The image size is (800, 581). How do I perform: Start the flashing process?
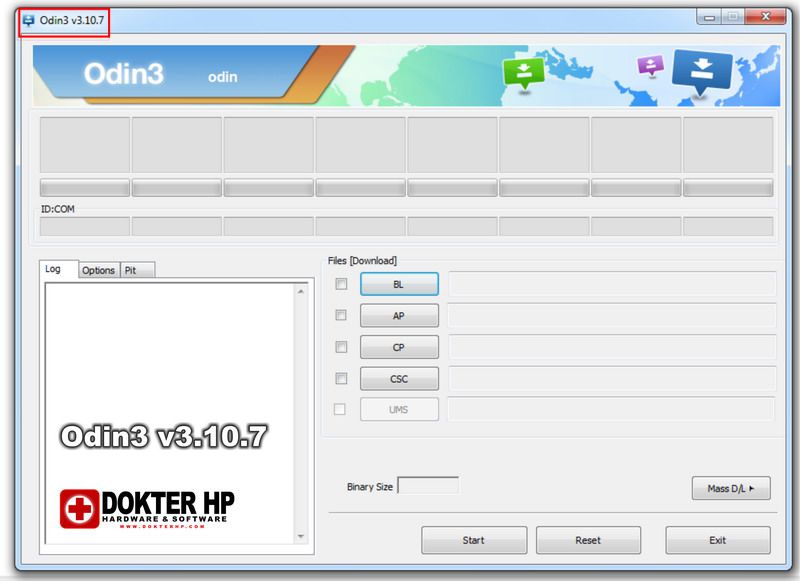click(474, 540)
